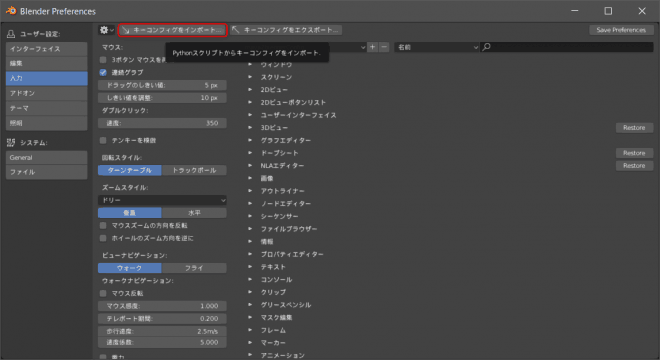The height and width of the screenshot is (360, 660).
Task: Open the テーマ preferences tab
Action: [47, 108]
